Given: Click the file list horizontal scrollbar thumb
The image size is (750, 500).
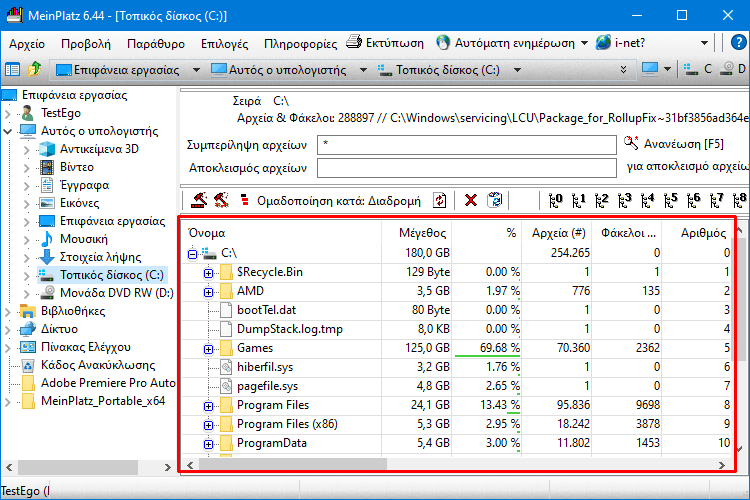Looking at the screenshot, I should (293, 464).
